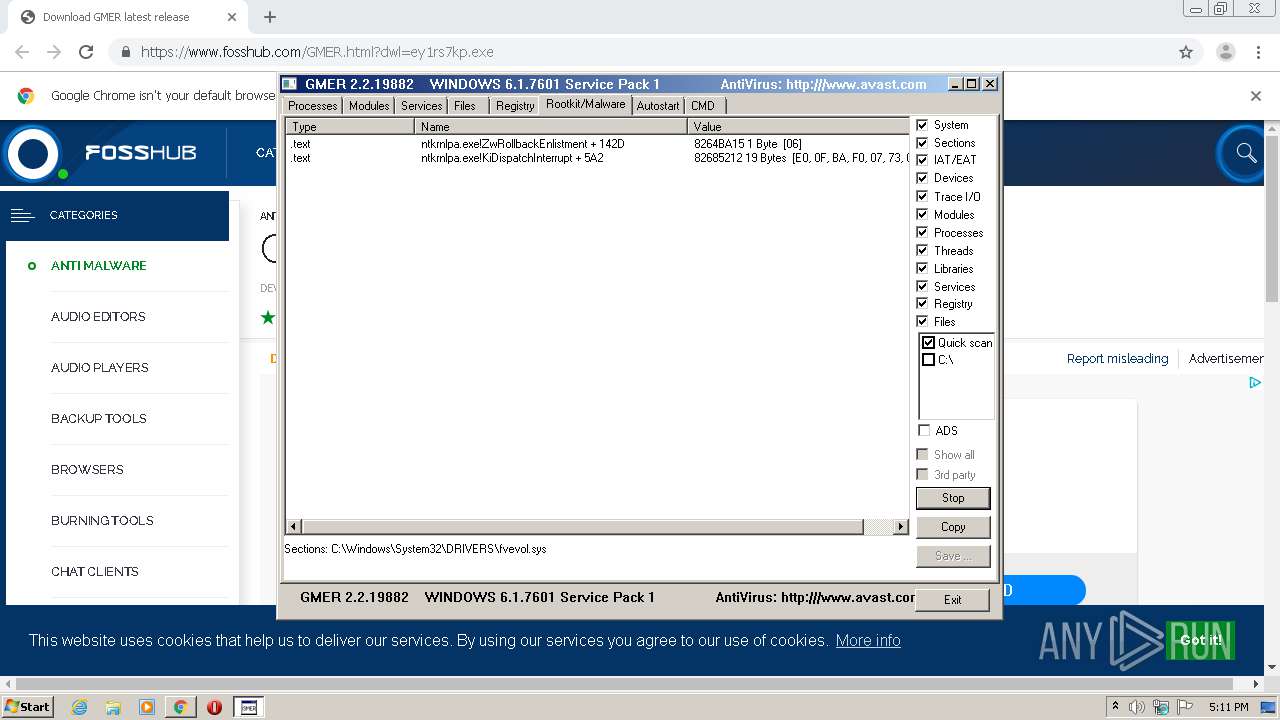Dismiss default browser notification bar
Image resolution: width=1280 pixels, height=720 pixels.
pos(1256,96)
